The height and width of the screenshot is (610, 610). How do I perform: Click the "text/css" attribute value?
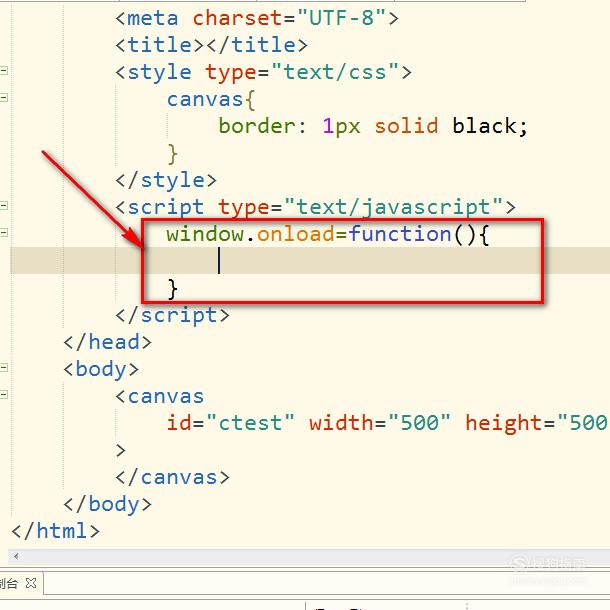[x=335, y=72]
